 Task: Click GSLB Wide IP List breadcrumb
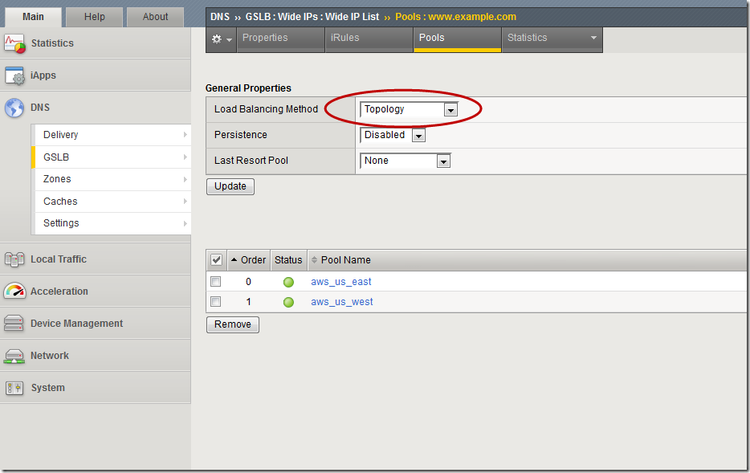pos(312,17)
